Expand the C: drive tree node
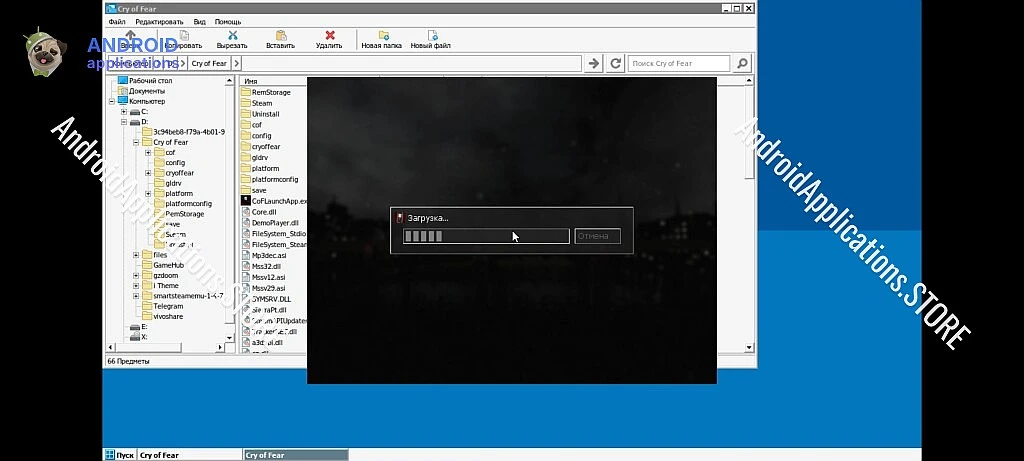This screenshot has width=1024, height=461. tap(123, 112)
